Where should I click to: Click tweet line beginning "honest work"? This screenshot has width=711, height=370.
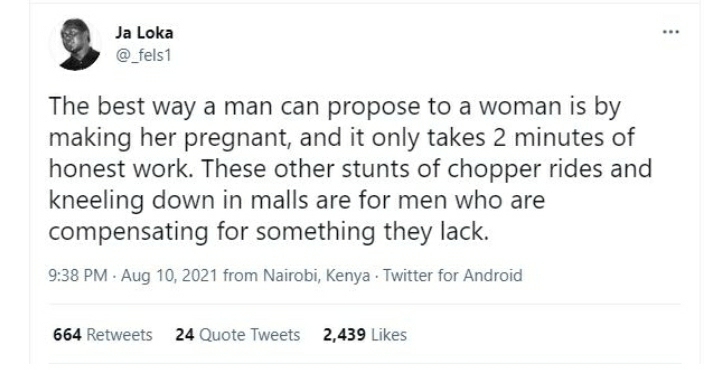pyautogui.click(x=350, y=169)
